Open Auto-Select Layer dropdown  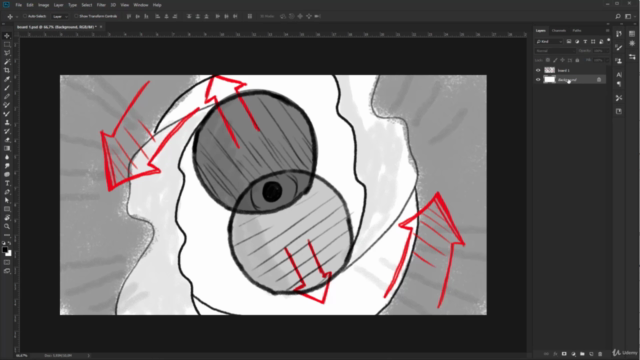[60, 16]
